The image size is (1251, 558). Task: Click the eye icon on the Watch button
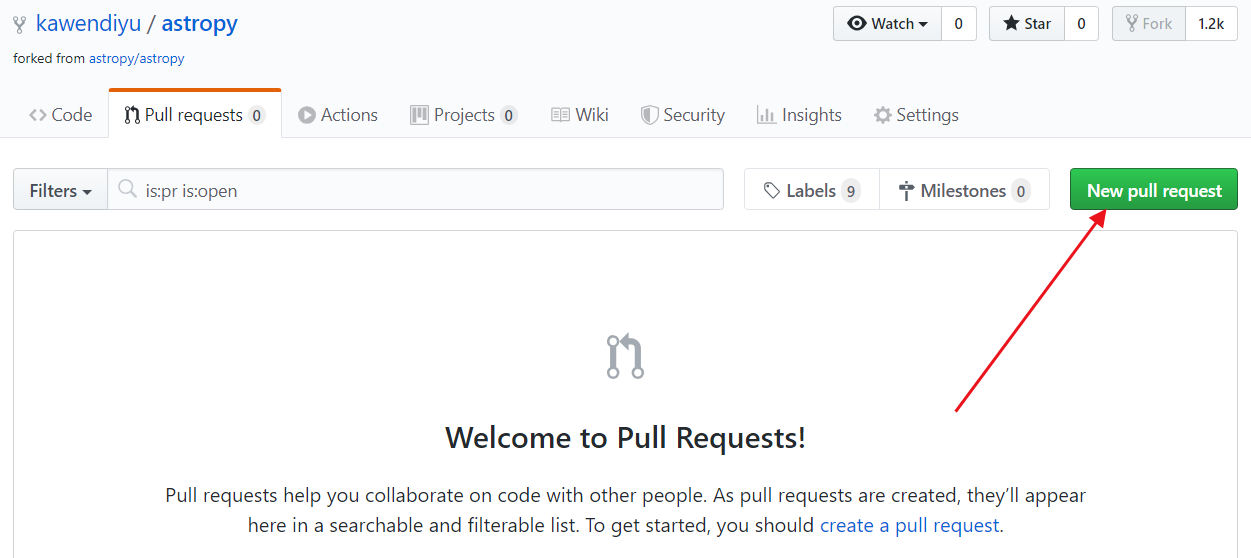click(x=857, y=23)
